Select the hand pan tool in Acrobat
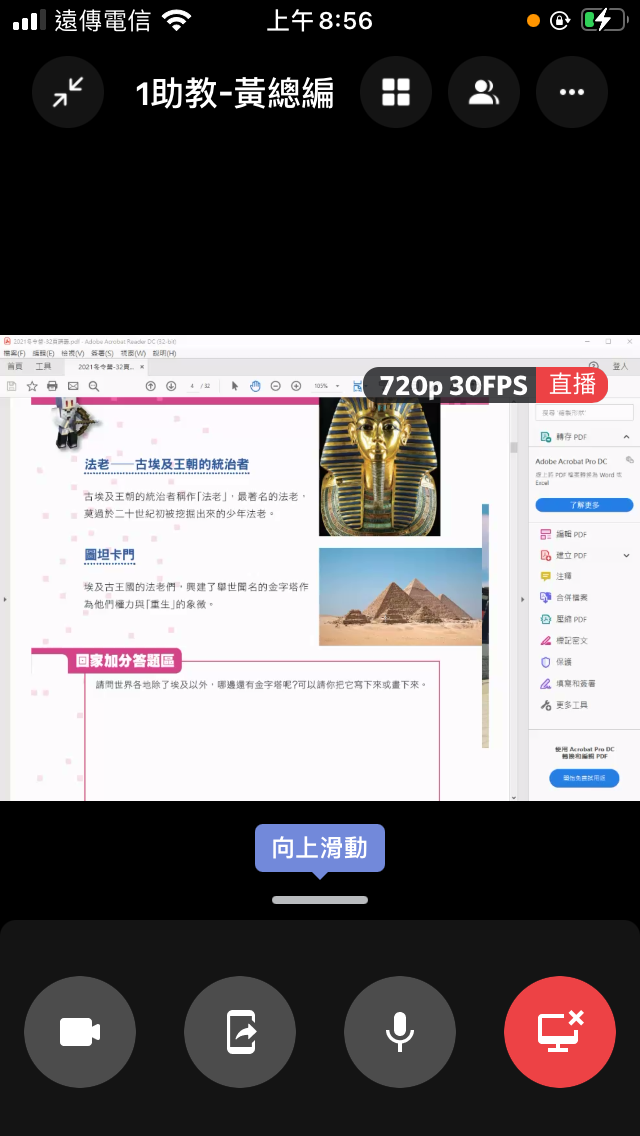This screenshot has width=640, height=1136. pyautogui.click(x=255, y=386)
